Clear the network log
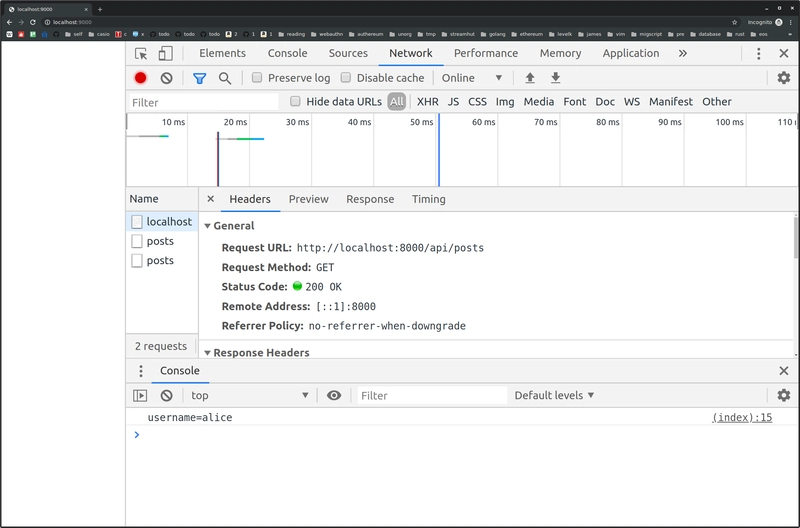Screen dimensions: 800x528 [166, 78]
